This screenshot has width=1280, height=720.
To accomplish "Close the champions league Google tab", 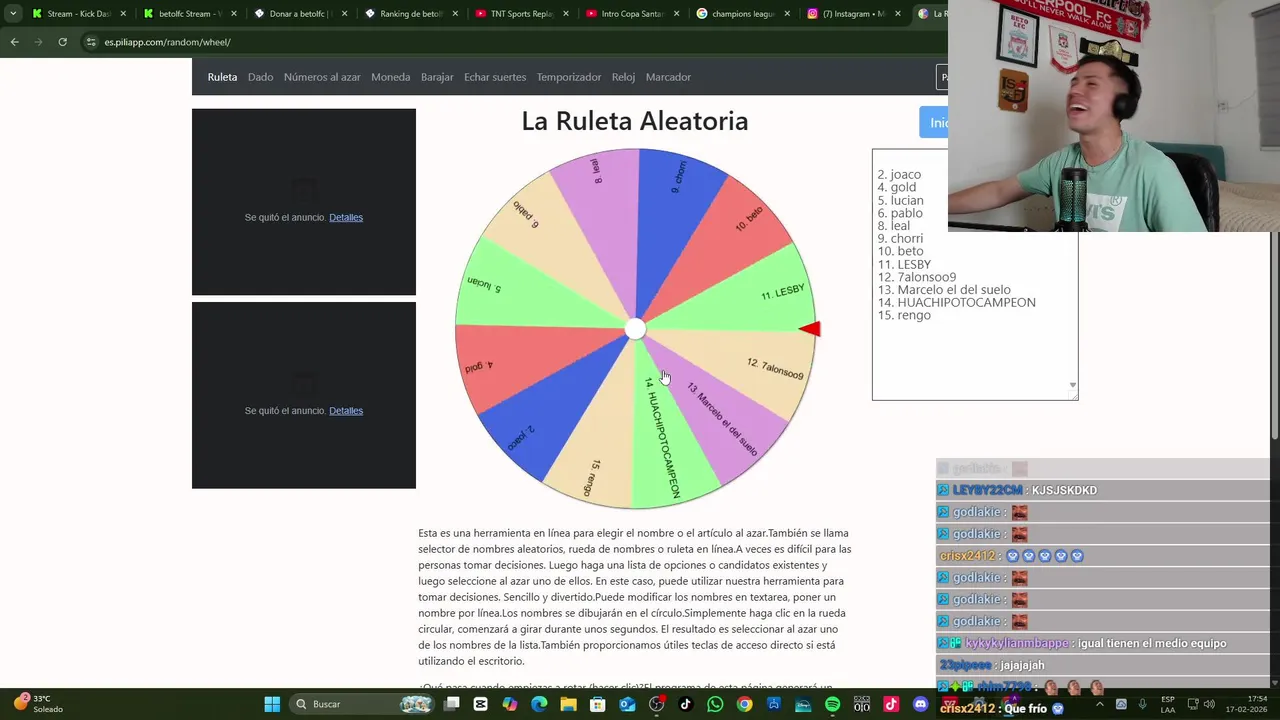I will [787, 14].
